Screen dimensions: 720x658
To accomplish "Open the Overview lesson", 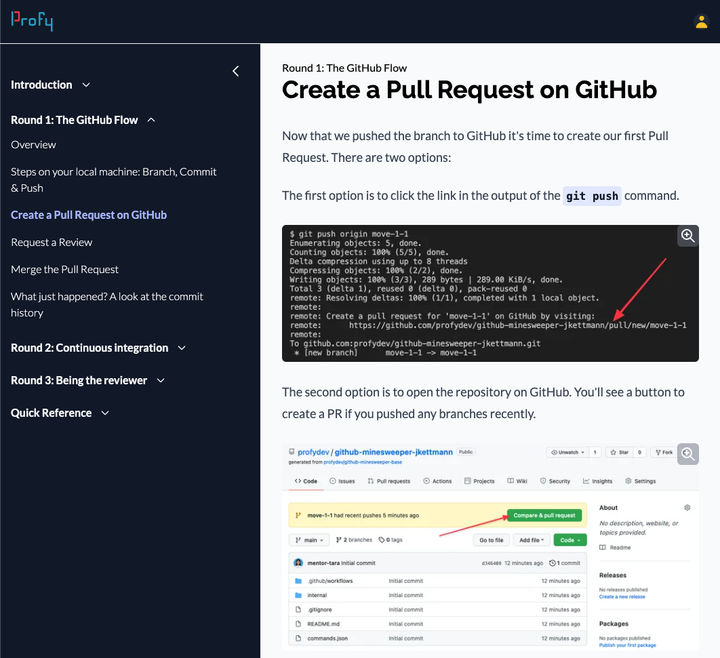I will coord(34,145).
